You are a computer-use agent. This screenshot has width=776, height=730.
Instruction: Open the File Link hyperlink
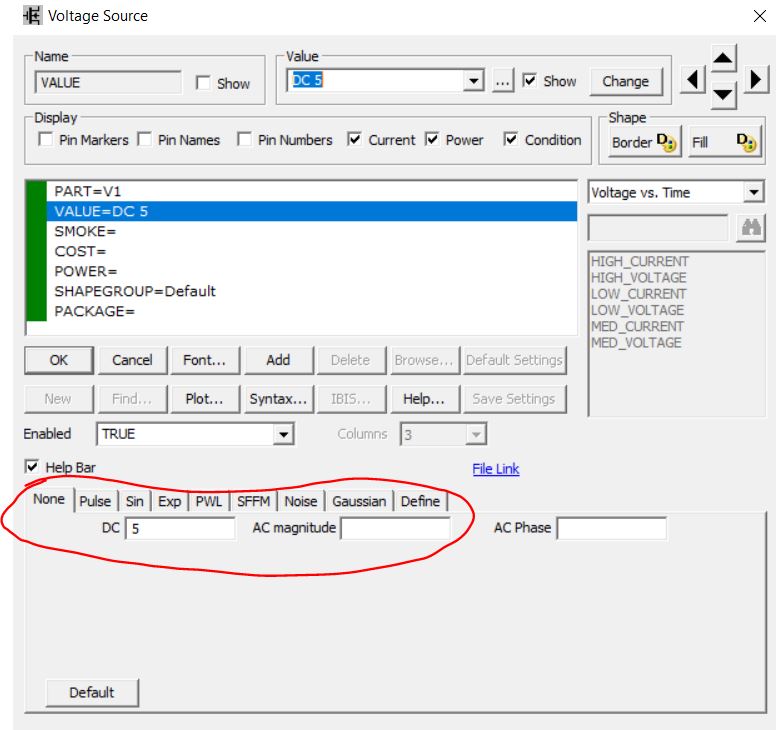495,469
